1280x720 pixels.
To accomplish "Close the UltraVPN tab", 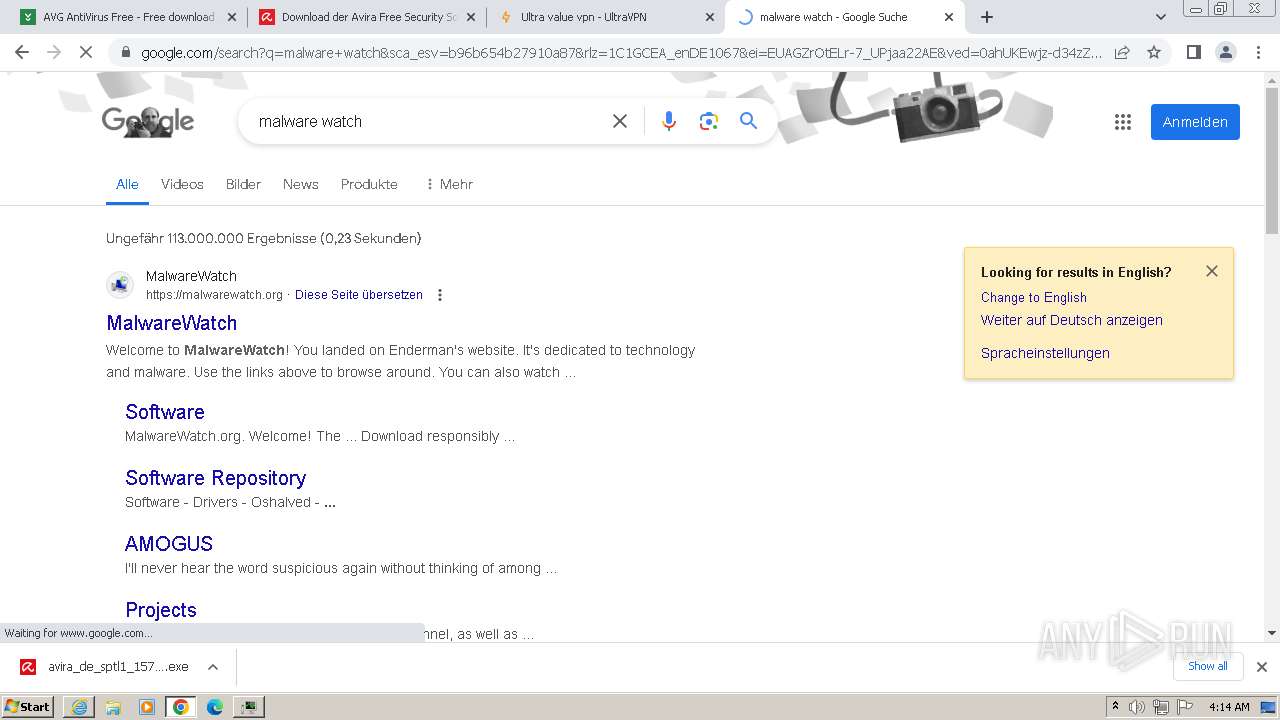I will [710, 17].
